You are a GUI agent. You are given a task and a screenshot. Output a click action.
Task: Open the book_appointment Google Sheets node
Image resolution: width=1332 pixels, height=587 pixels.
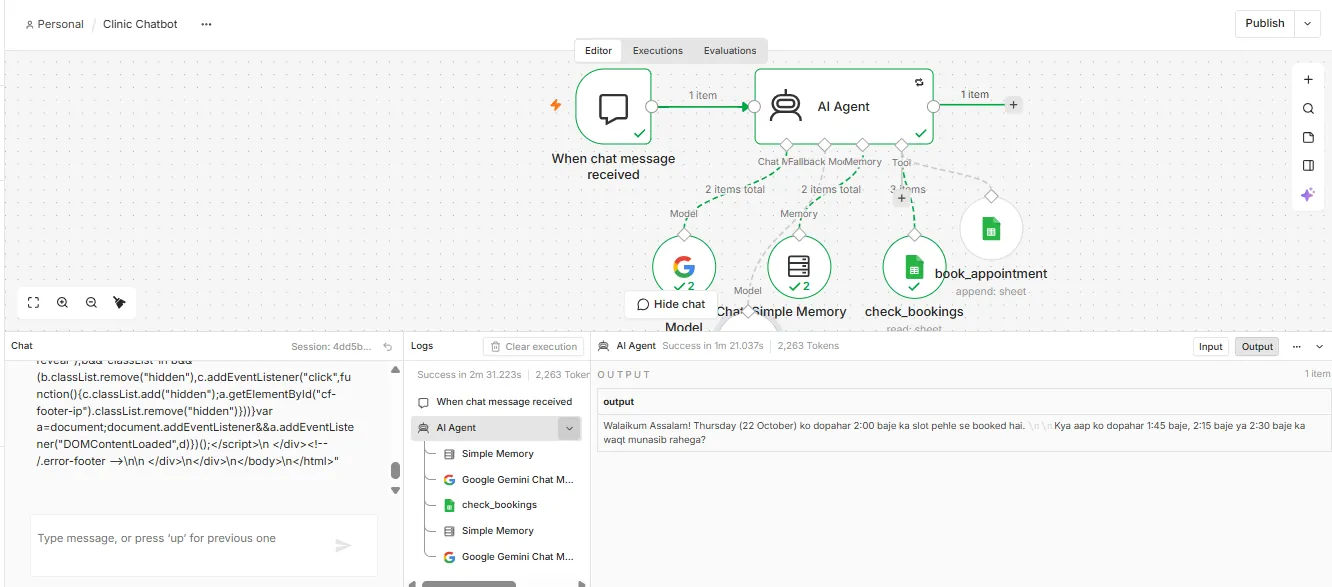click(991, 229)
